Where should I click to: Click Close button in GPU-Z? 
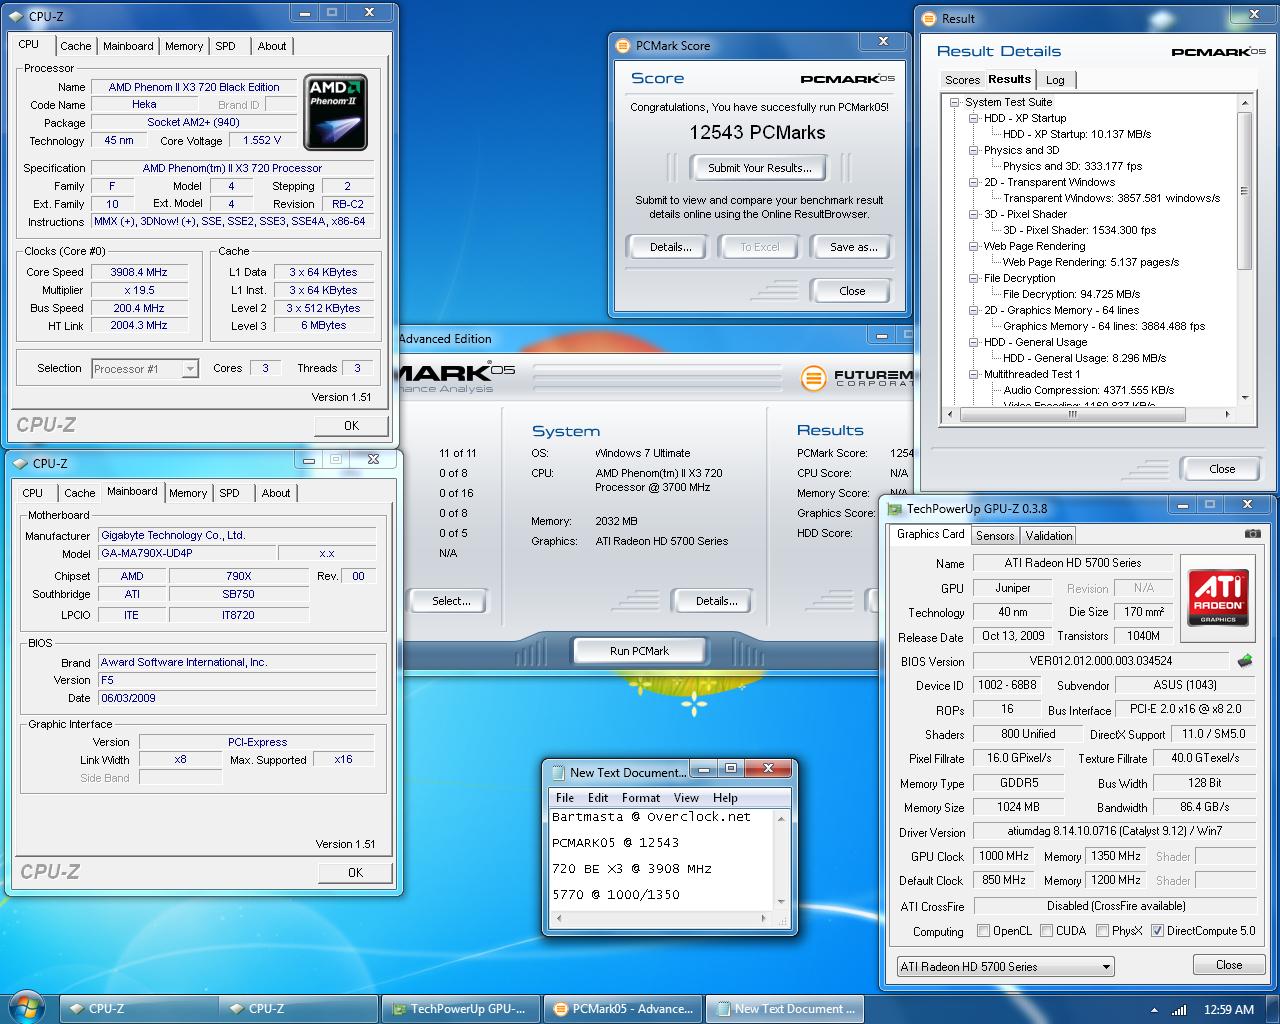1229,965
